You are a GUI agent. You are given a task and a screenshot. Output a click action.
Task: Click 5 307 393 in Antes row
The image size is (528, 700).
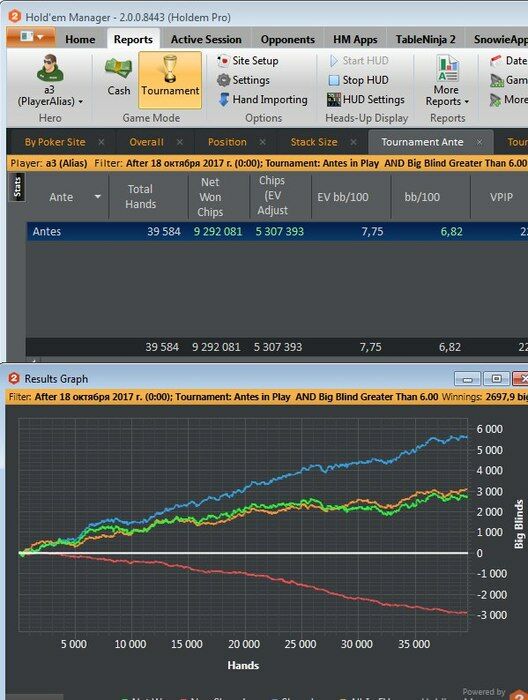(279, 231)
